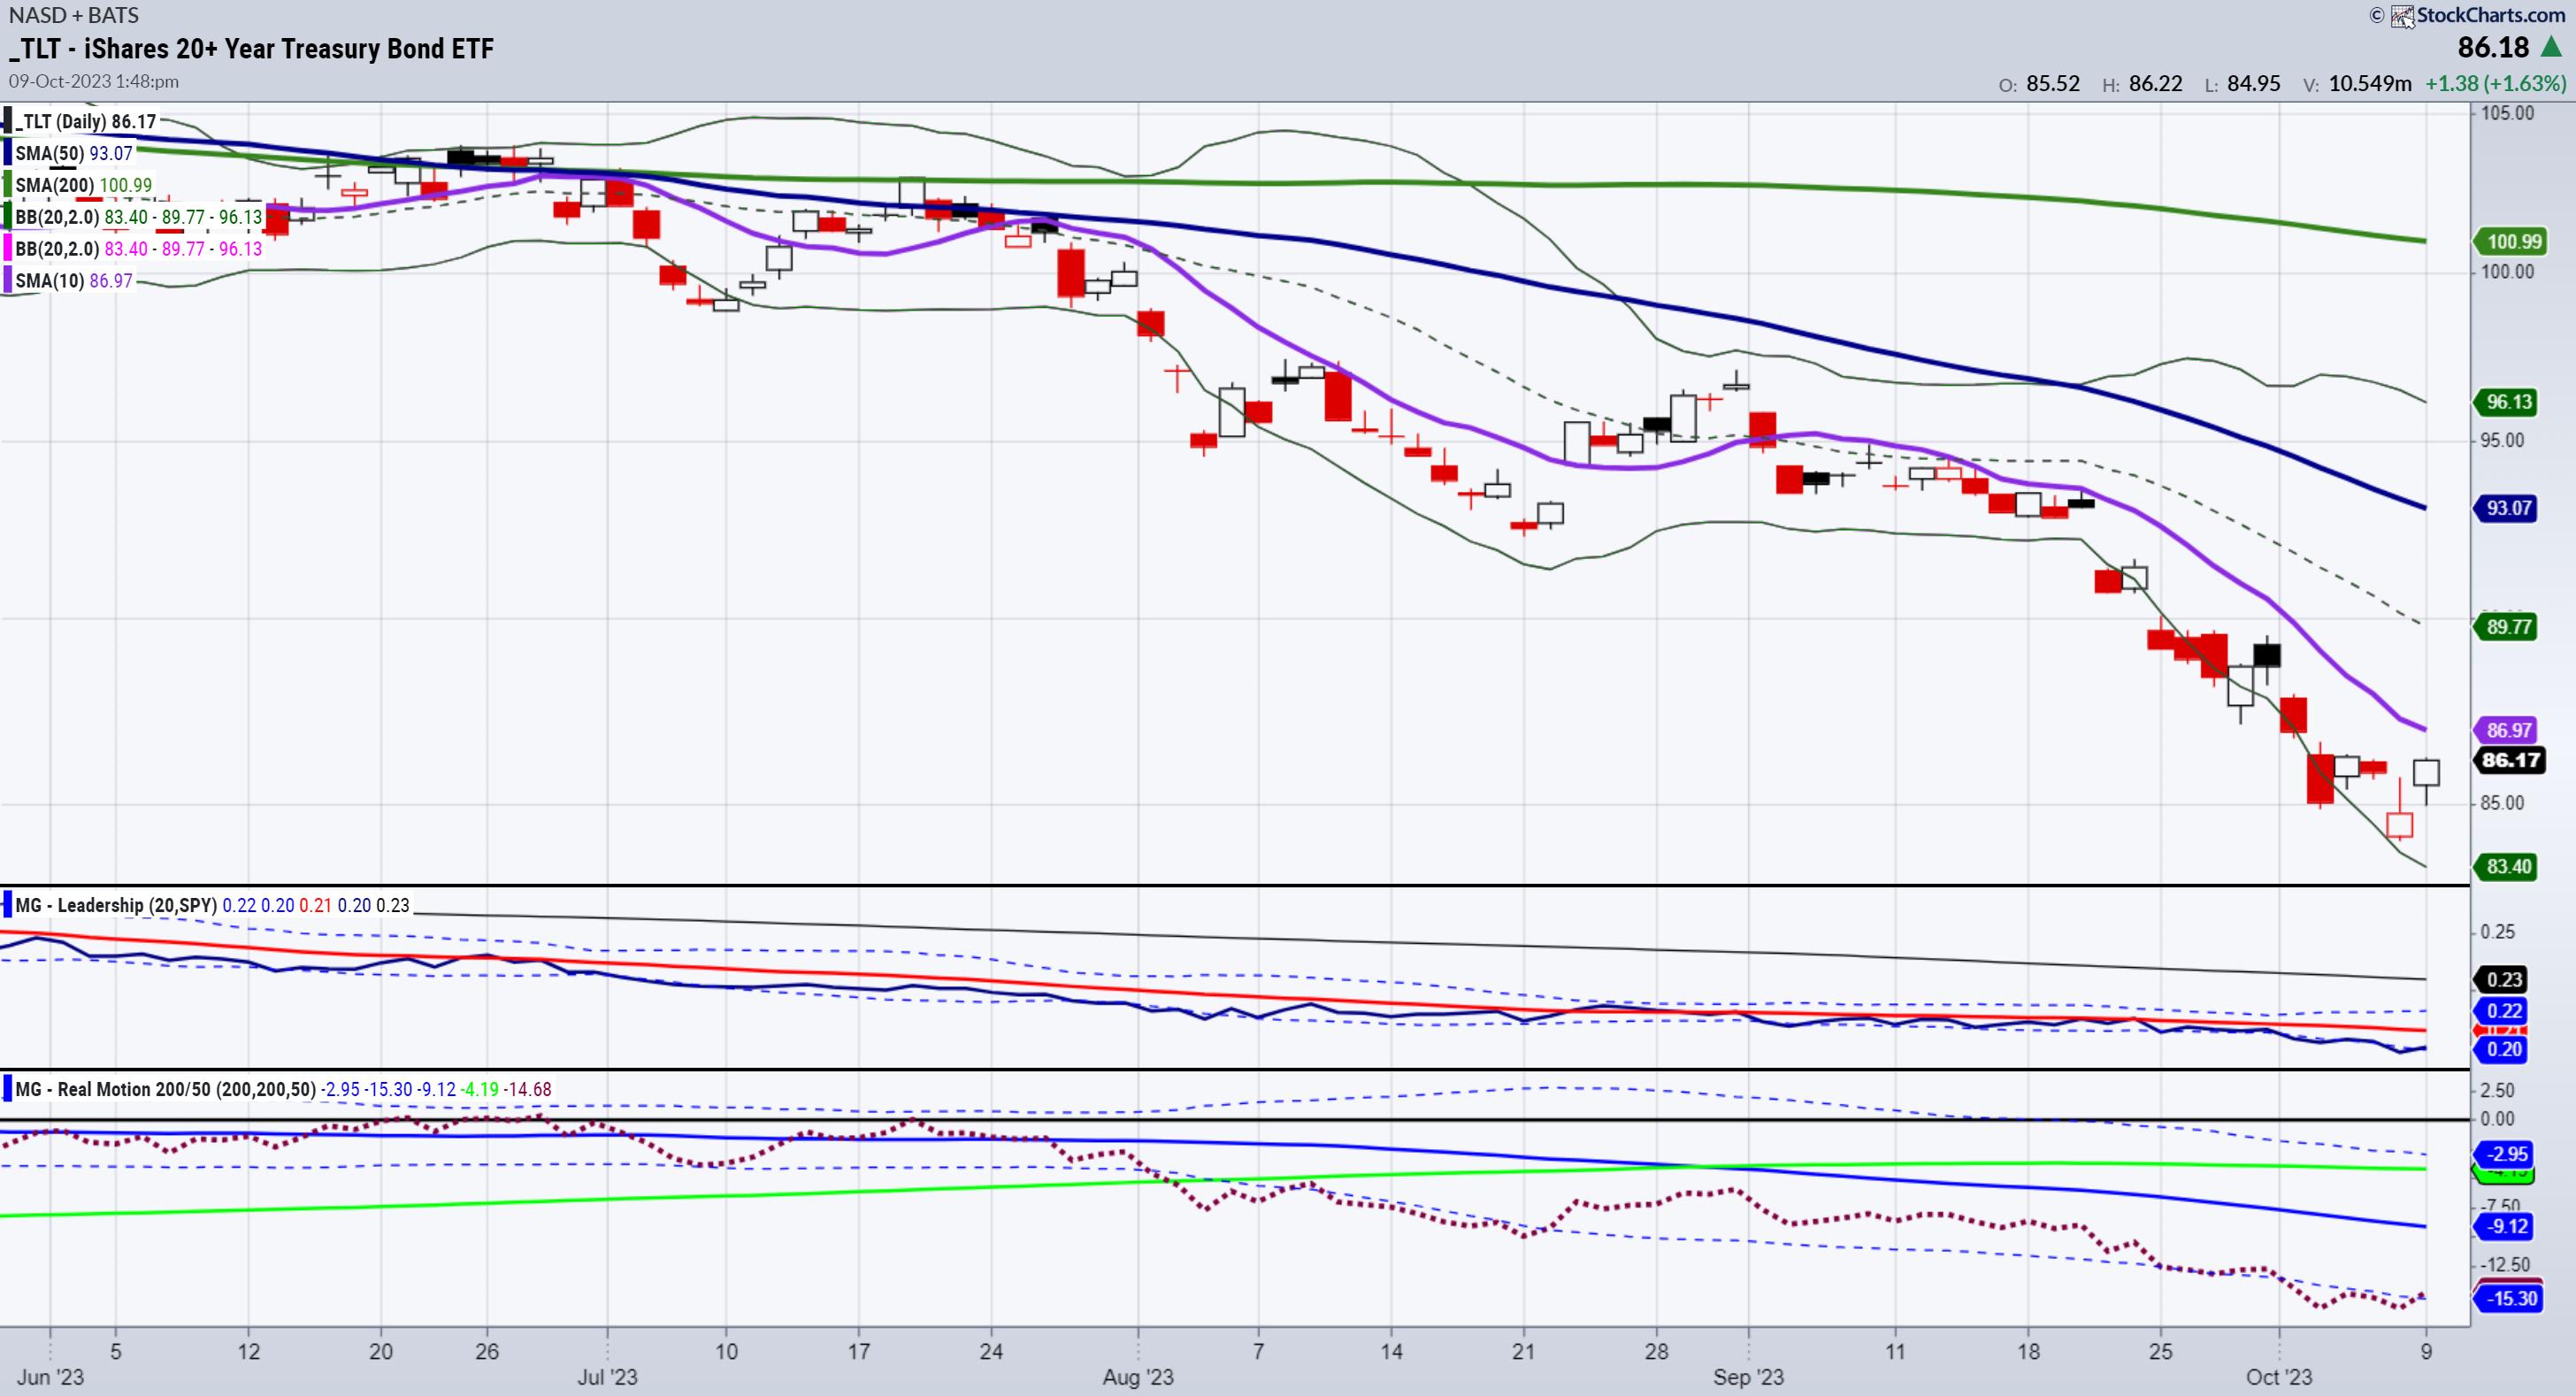Click the blue -15.30 Real Motion value tag
Viewport: 2576px width, 1396px height.
tap(2511, 1298)
